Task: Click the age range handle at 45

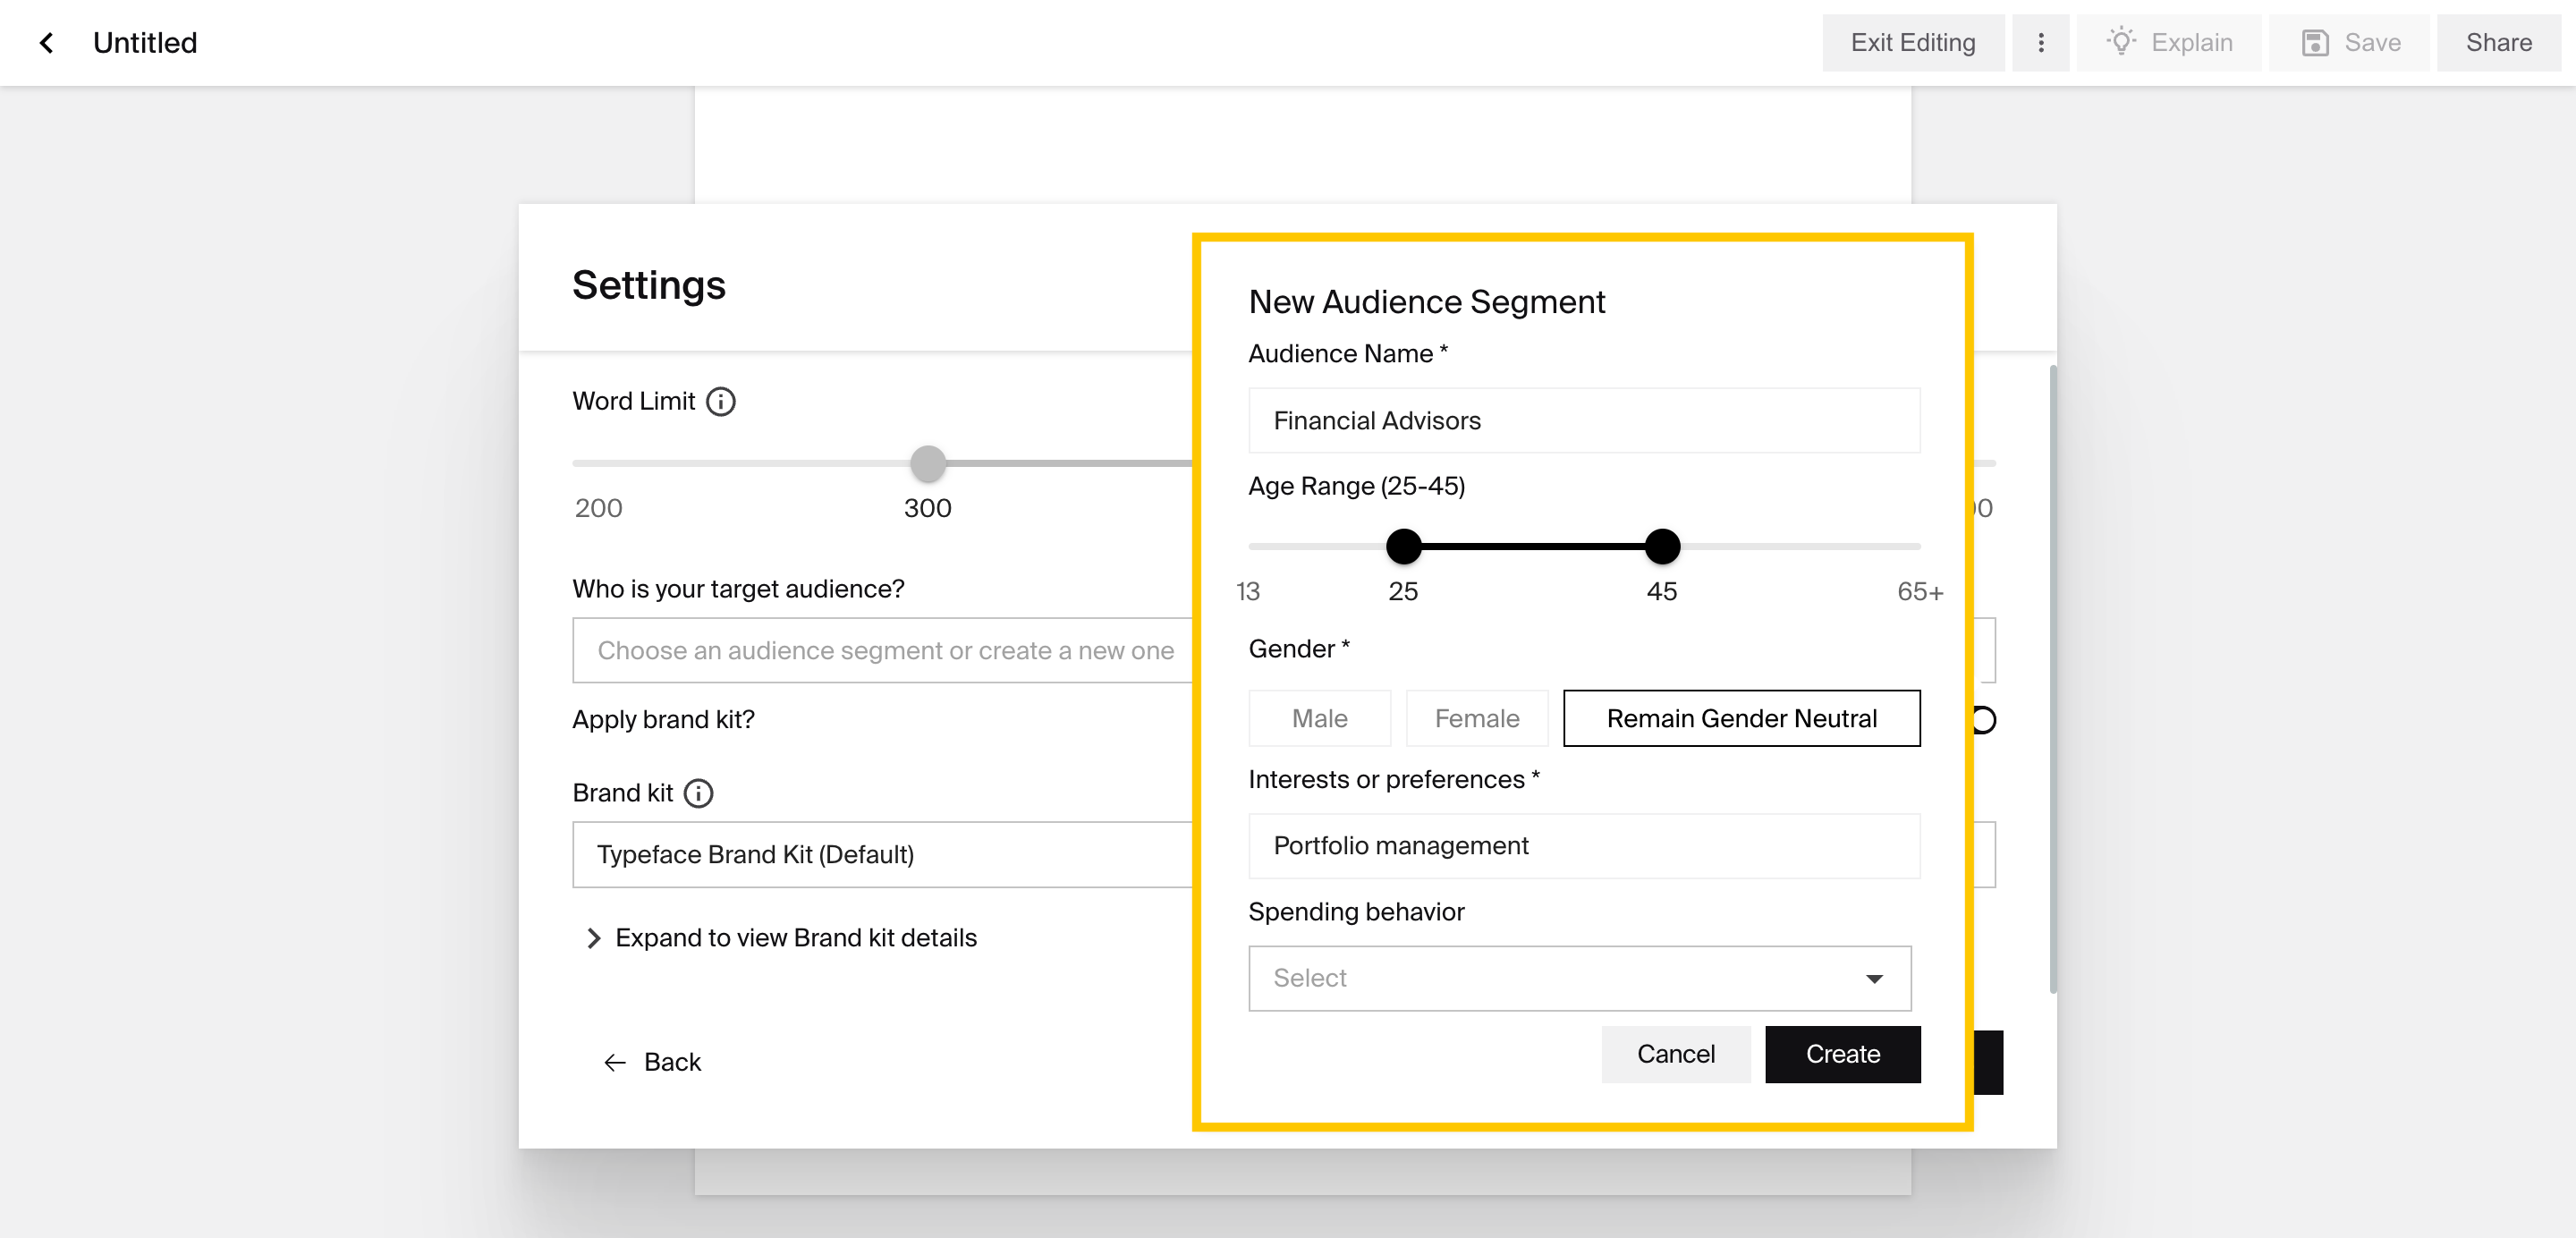Action: coord(1661,547)
